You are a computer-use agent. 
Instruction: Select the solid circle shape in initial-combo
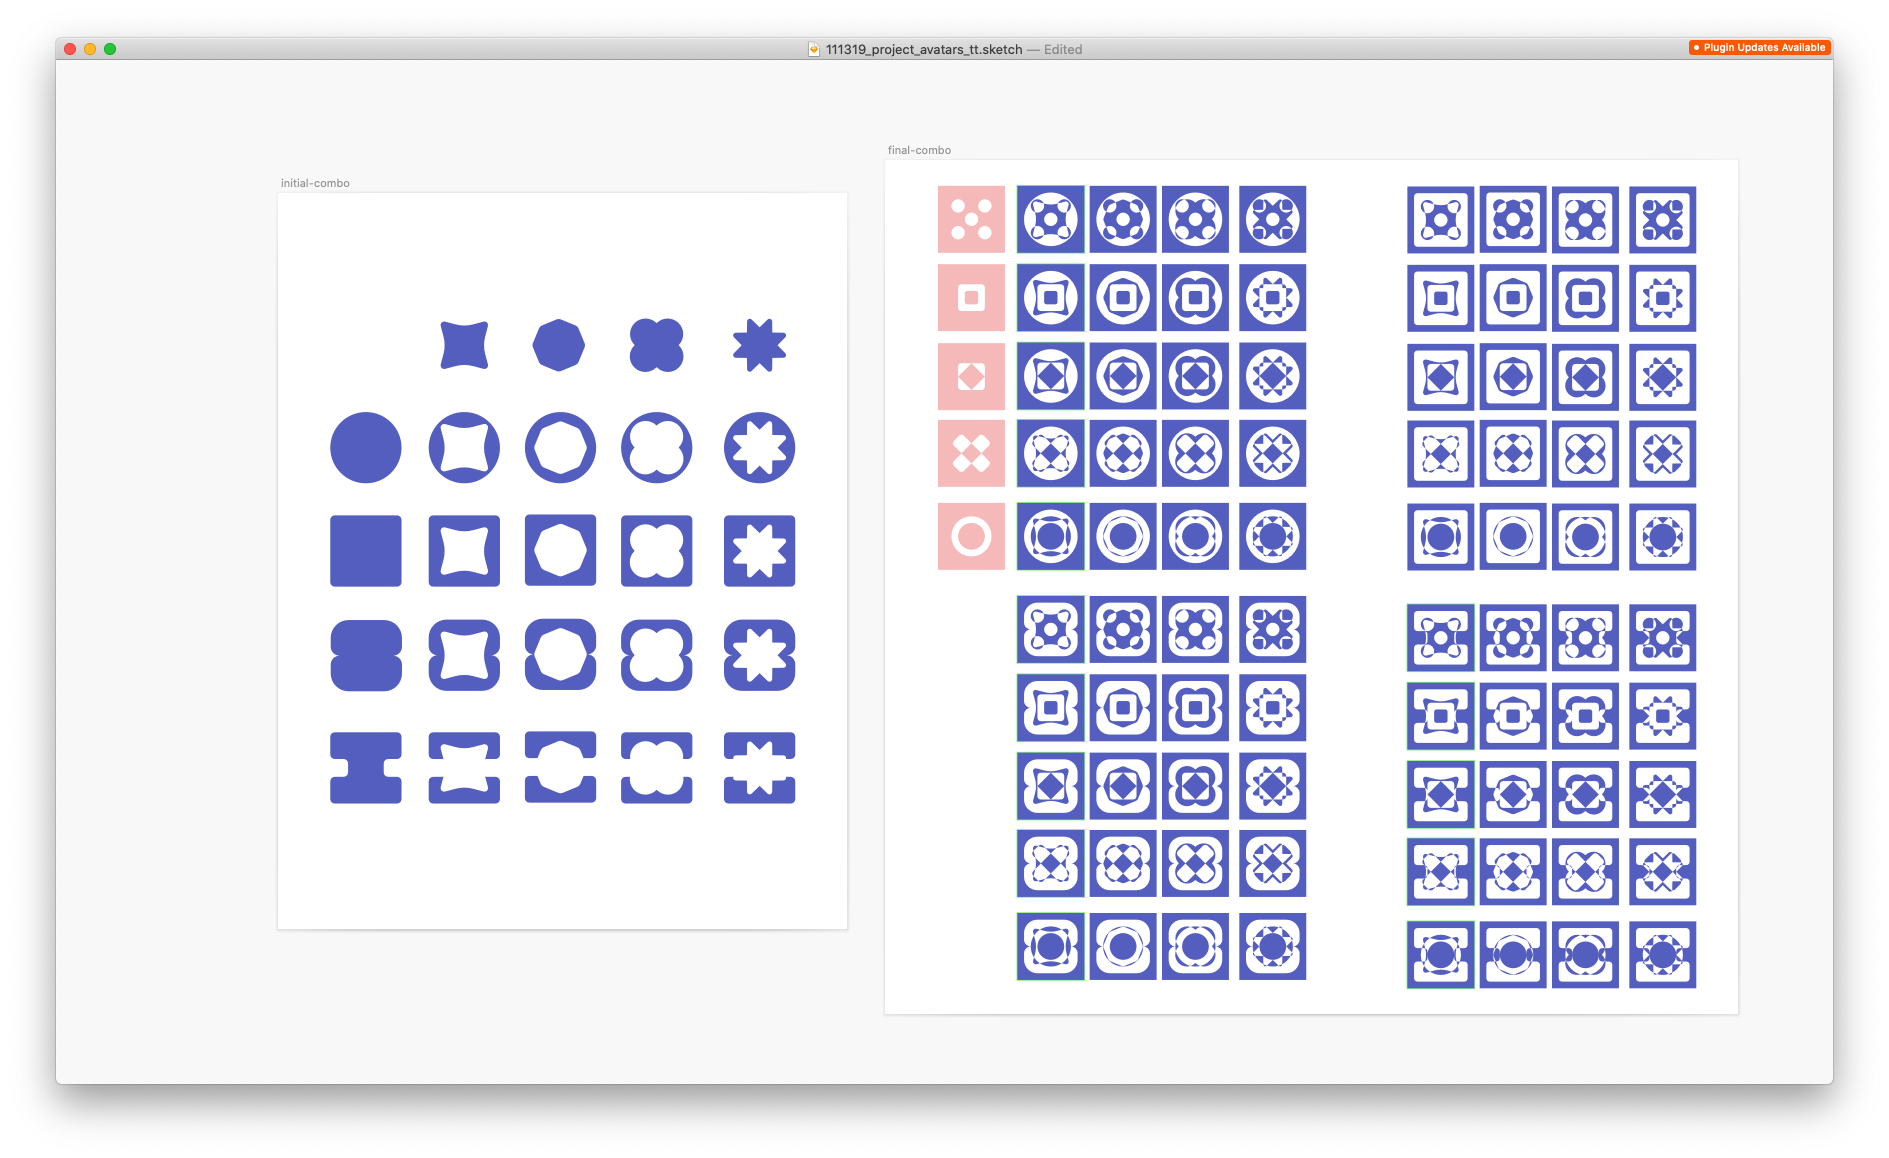pos(366,447)
